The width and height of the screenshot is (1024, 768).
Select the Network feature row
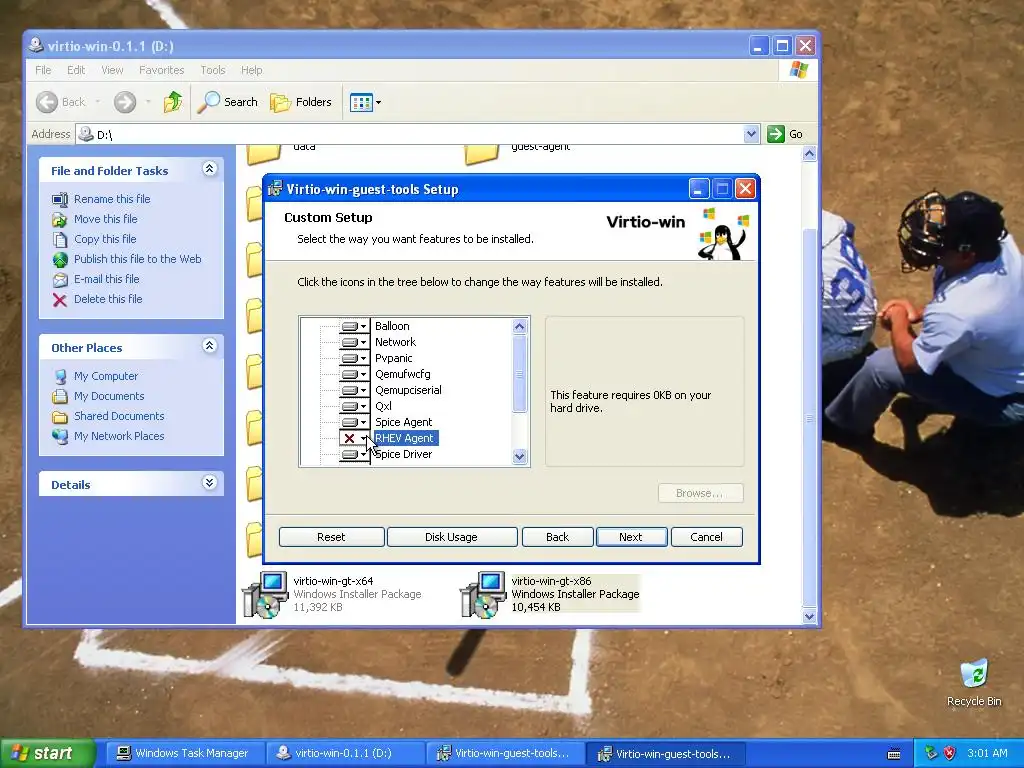[395, 342]
